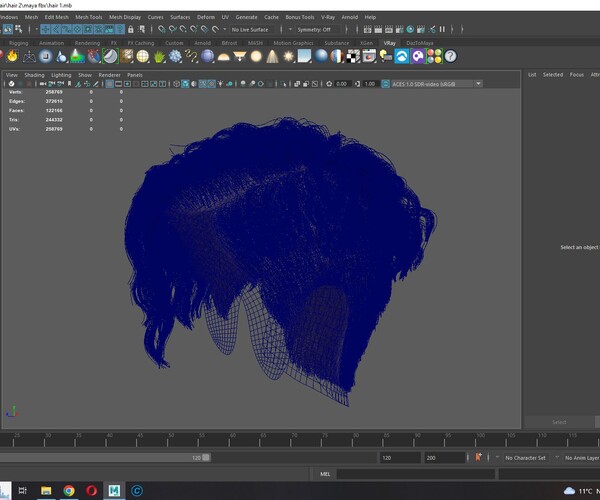Click the four colored balls shelf icon

tap(434, 57)
